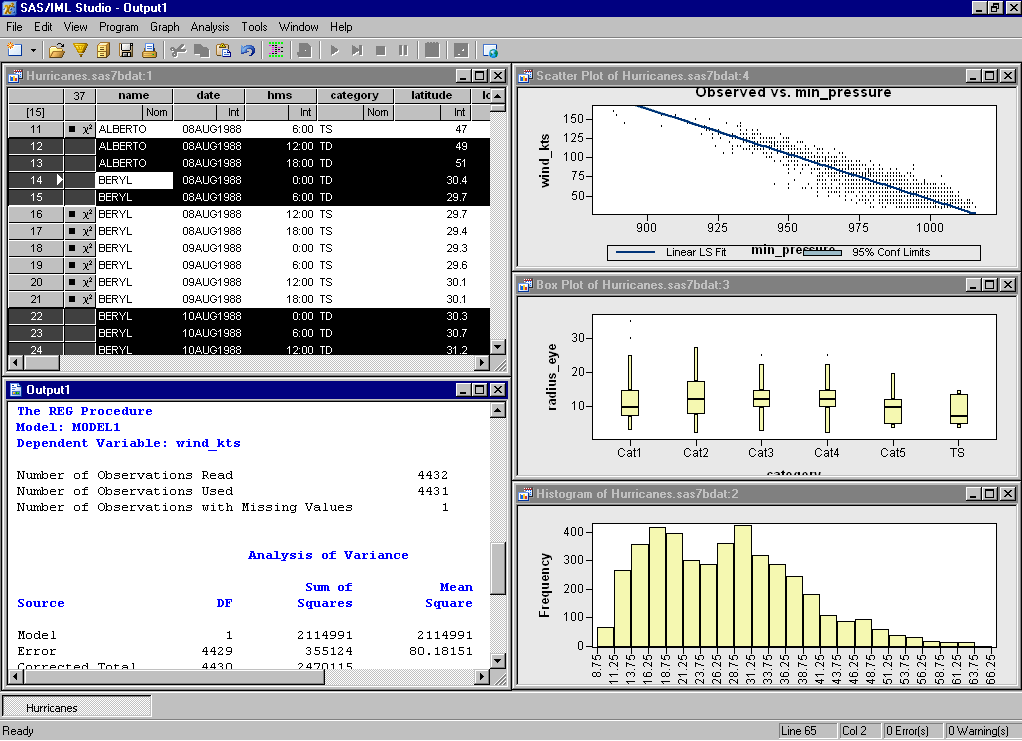Open the Edit menu
1022x741 pixels.
[43, 27]
